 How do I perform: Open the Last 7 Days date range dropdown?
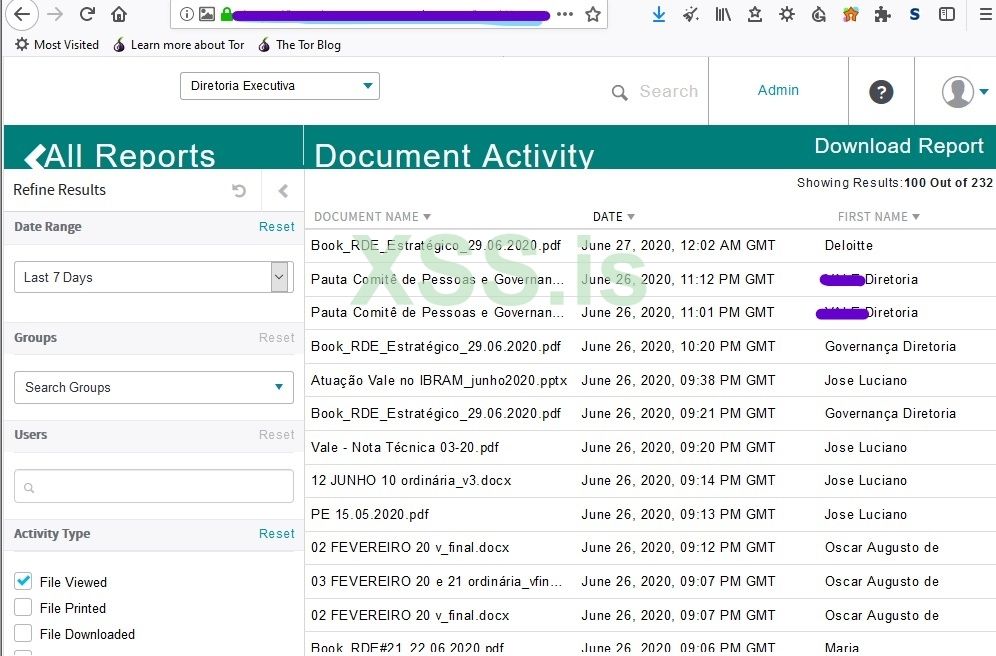pyautogui.click(x=280, y=277)
